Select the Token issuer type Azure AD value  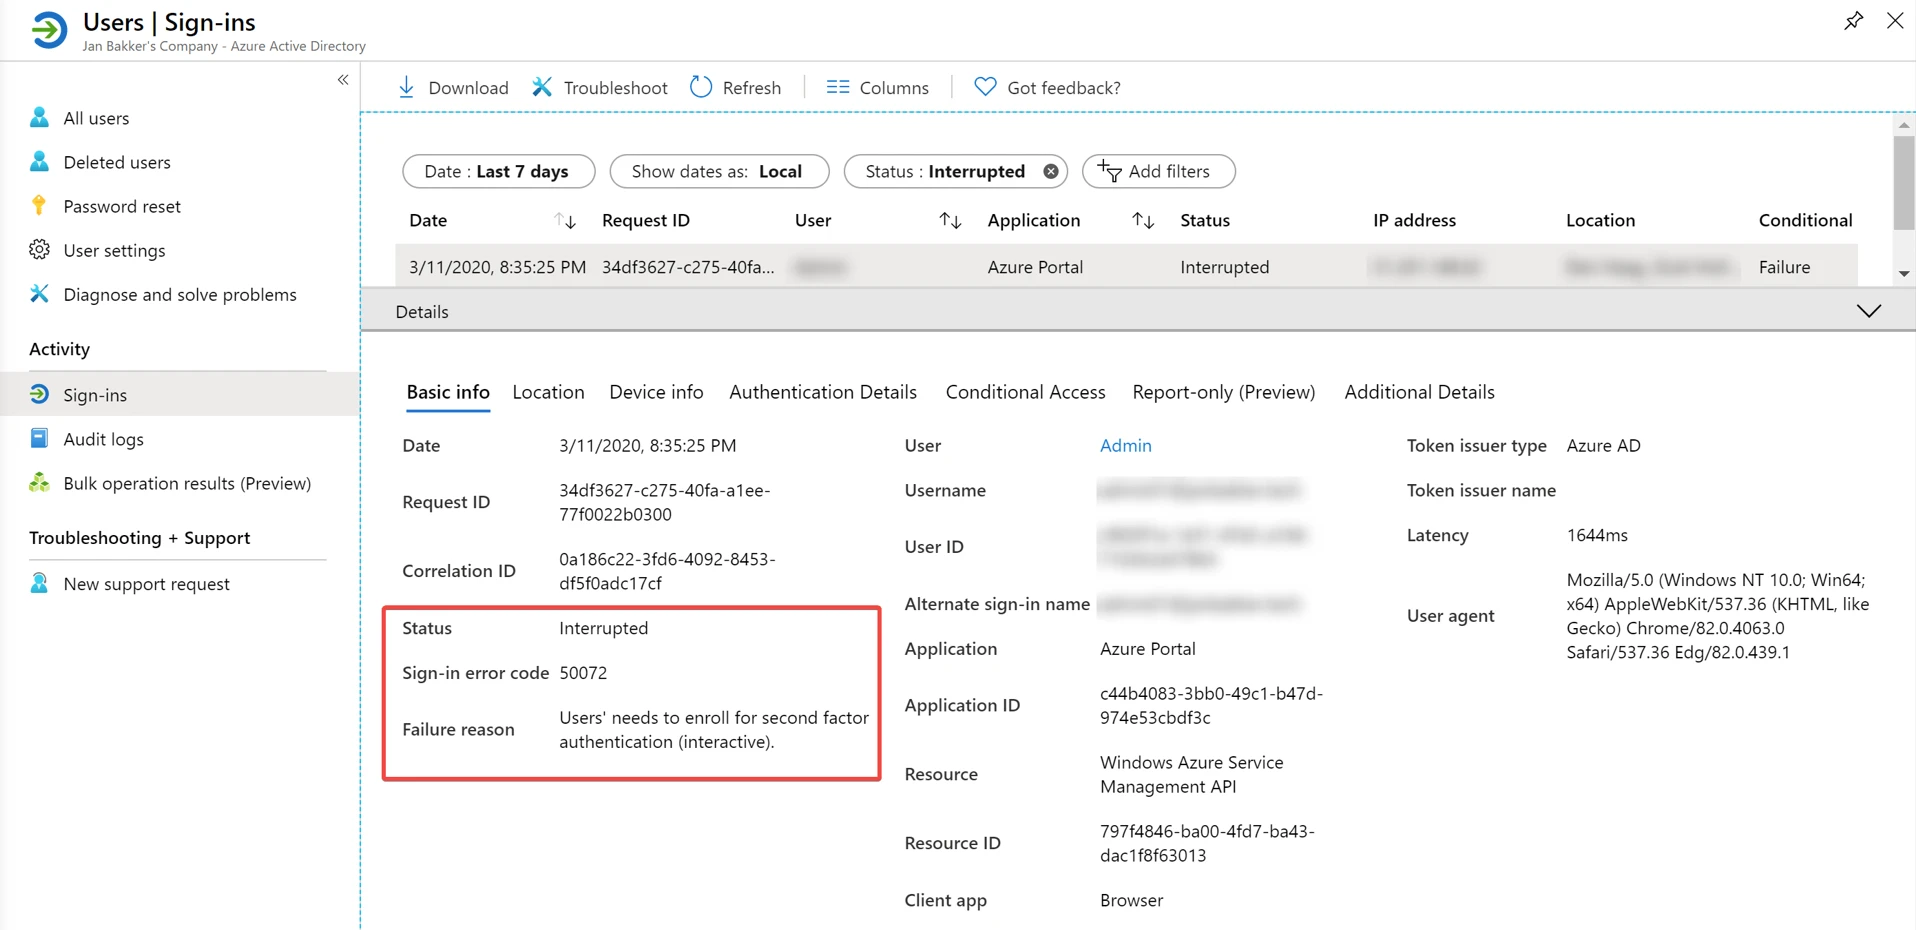click(1603, 445)
